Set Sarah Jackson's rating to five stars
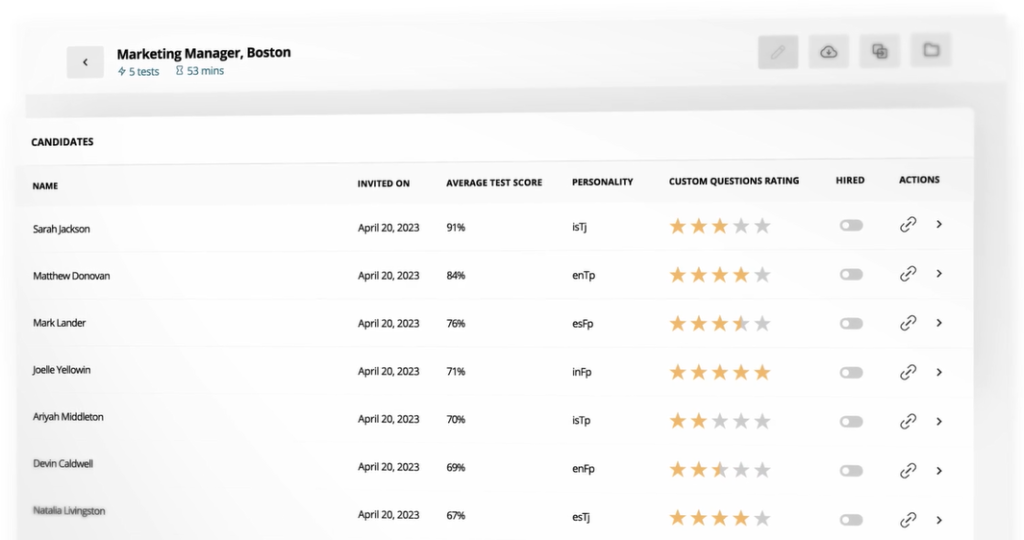This screenshot has height=540, width=1024. click(x=762, y=226)
